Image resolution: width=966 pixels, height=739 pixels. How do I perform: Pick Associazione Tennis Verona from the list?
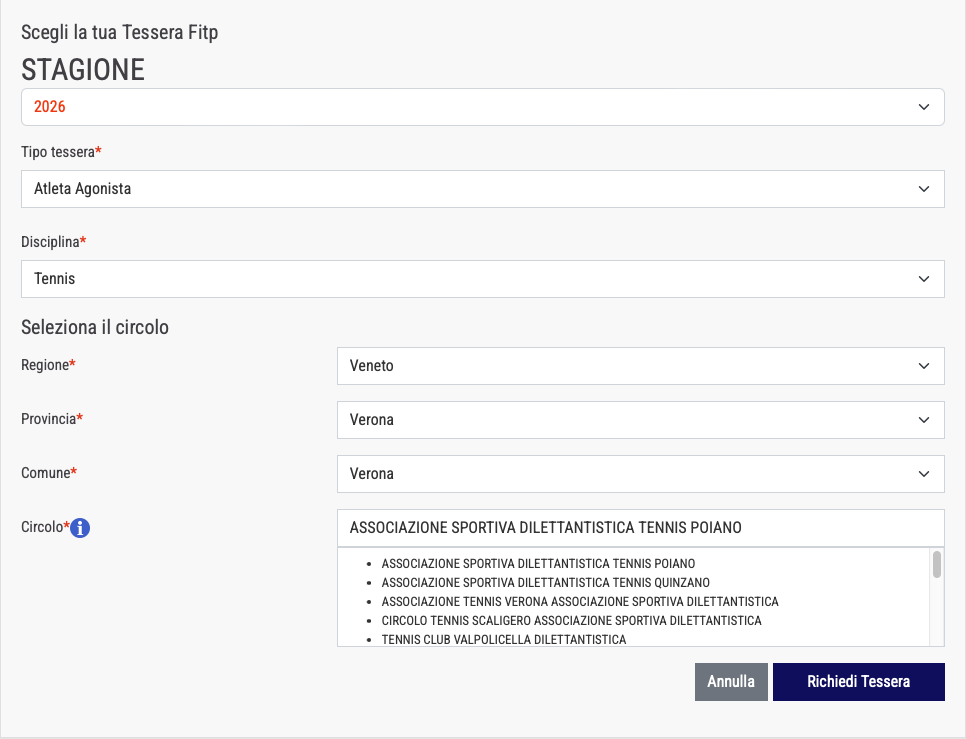click(579, 601)
